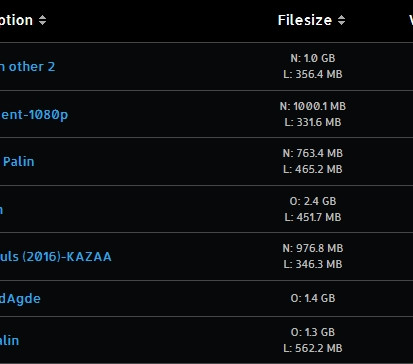Select the "N: 1000.1 MB" filesize text
Viewport: 413px width, 364px height.
pyautogui.click(x=313, y=106)
